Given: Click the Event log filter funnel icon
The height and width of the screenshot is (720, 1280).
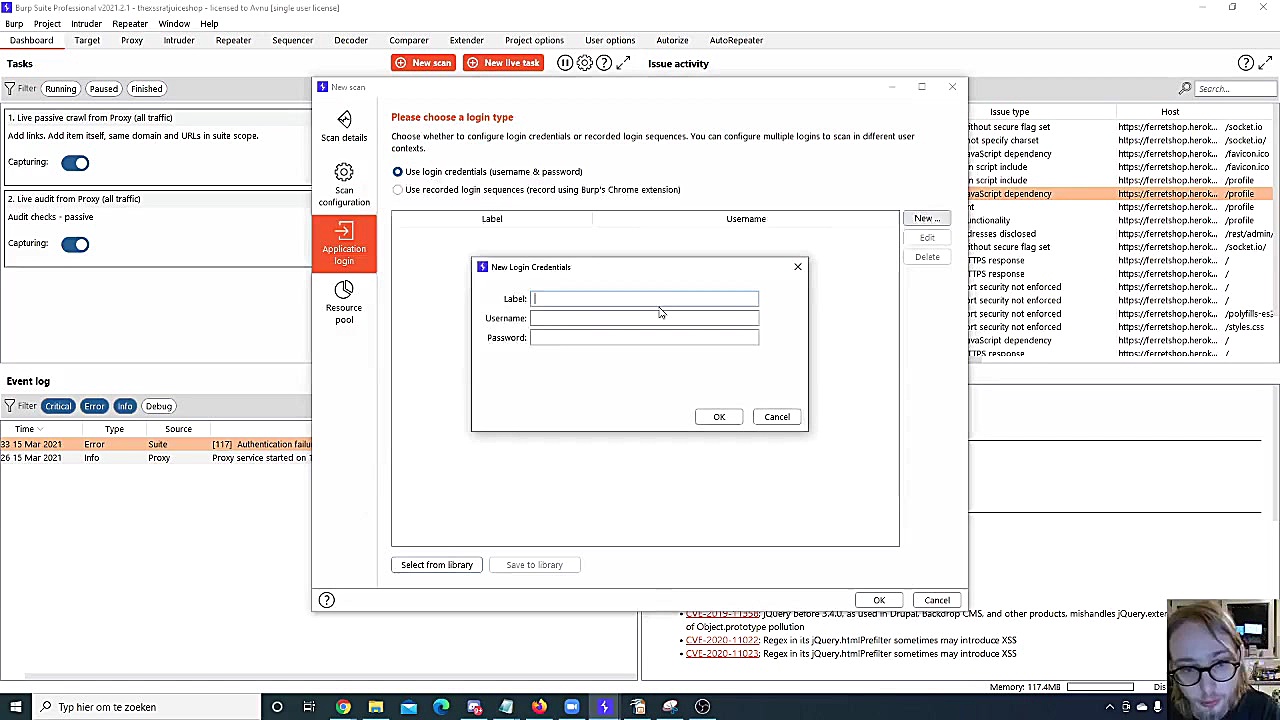Looking at the screenshot, I should coord(10,406).
